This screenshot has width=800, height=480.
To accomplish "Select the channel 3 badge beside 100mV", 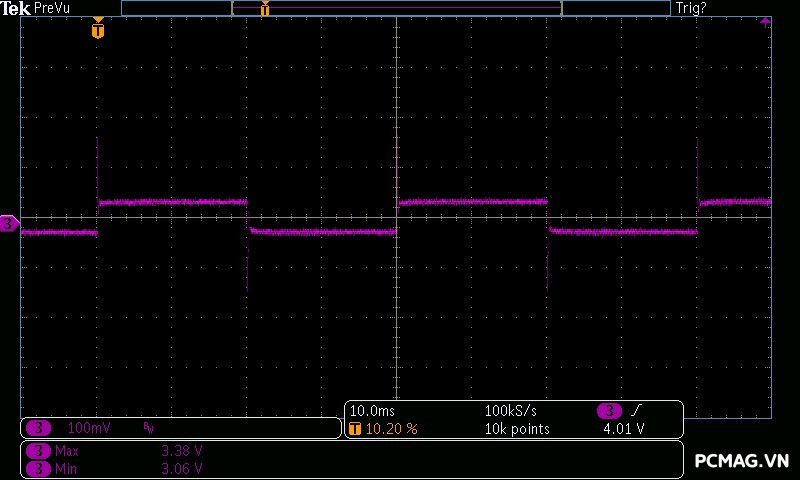I will 38,428.
